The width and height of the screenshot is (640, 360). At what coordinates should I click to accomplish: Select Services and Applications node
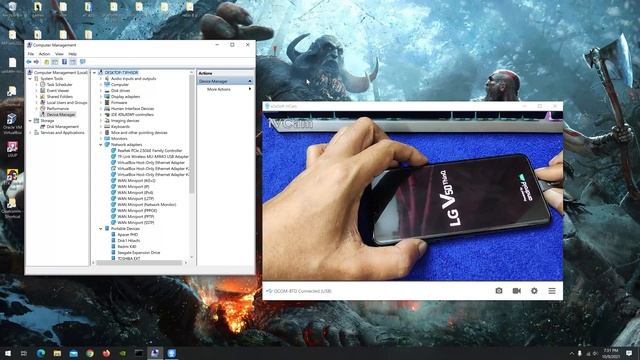tap(62, 133)
